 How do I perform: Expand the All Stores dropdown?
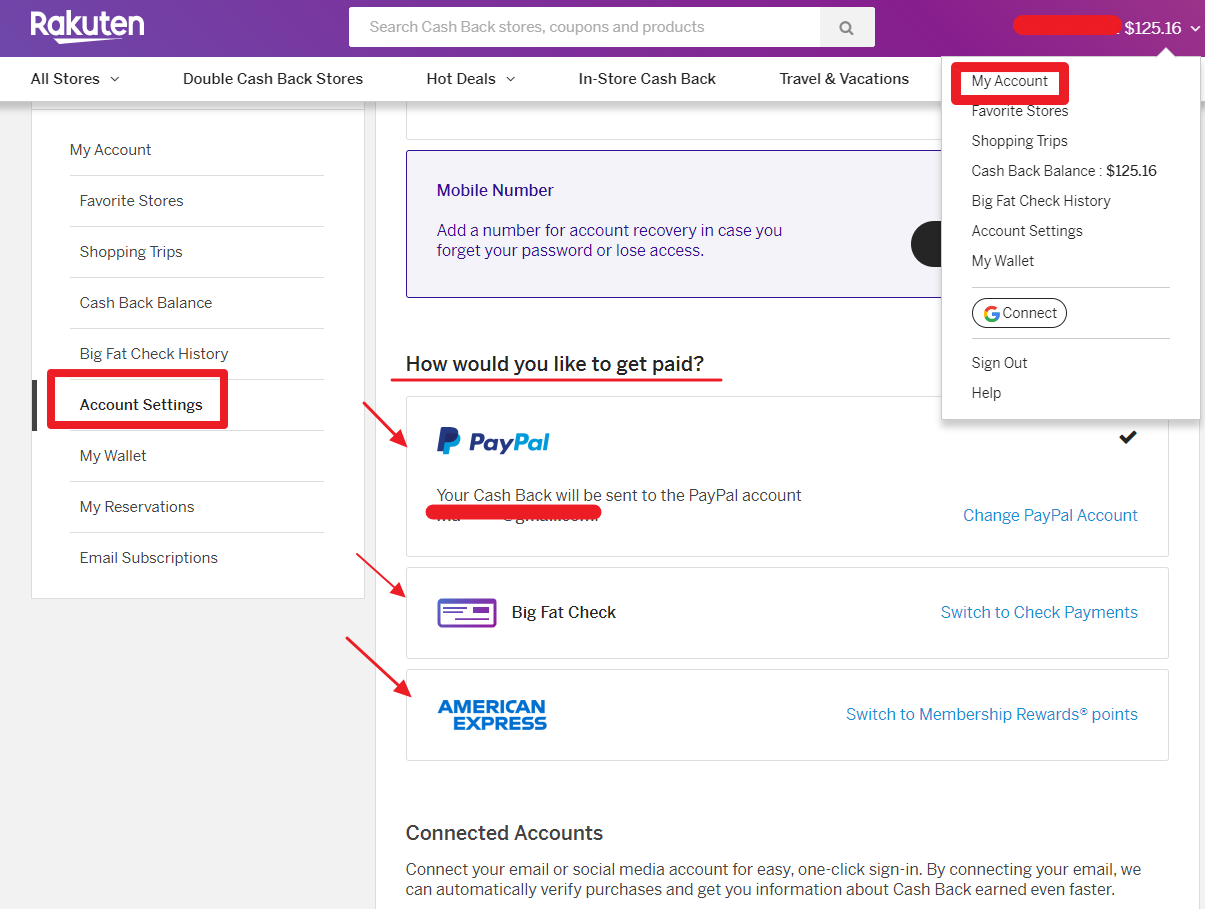75,79
